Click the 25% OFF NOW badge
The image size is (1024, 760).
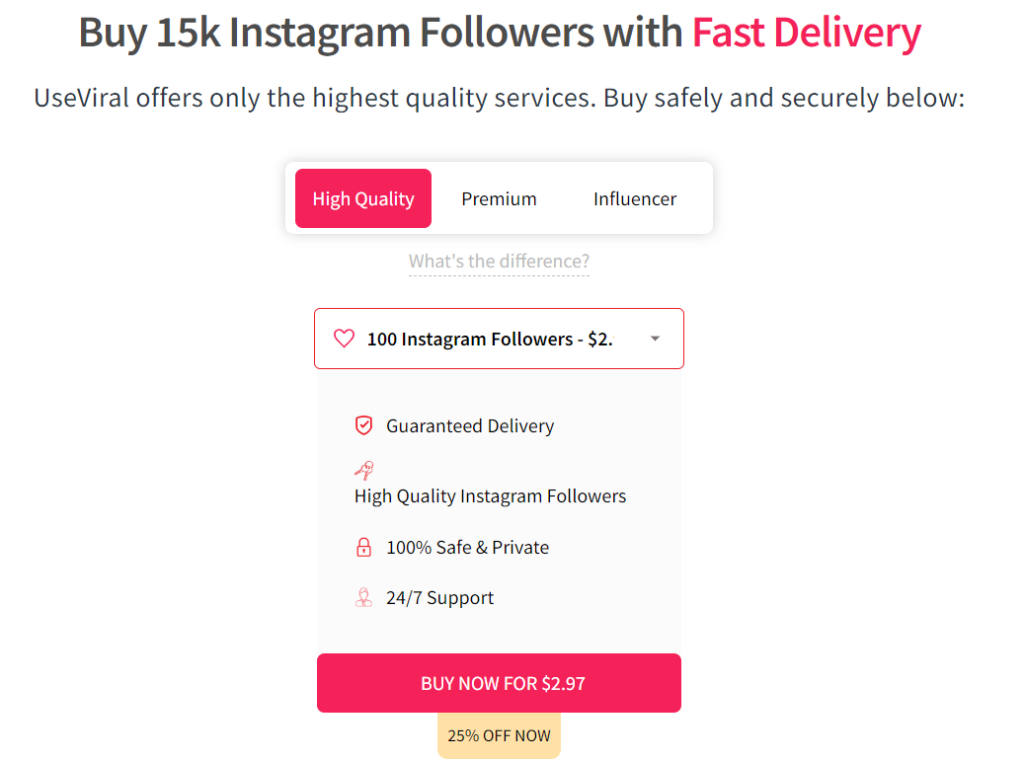coord(499,736)
